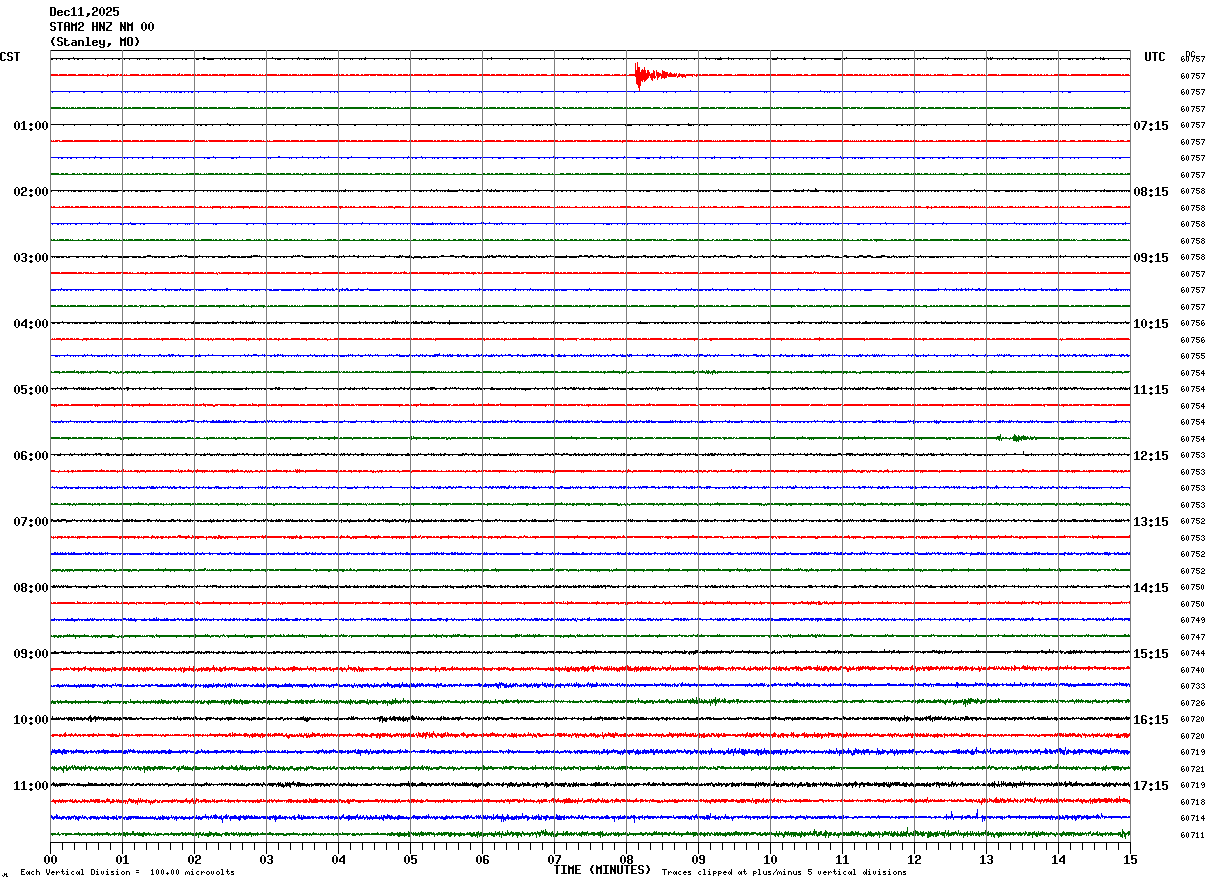The height and width of the screenshot is (886, 1210).
Task: Click the DC offset value 60721
Action: coord(1193,769)
